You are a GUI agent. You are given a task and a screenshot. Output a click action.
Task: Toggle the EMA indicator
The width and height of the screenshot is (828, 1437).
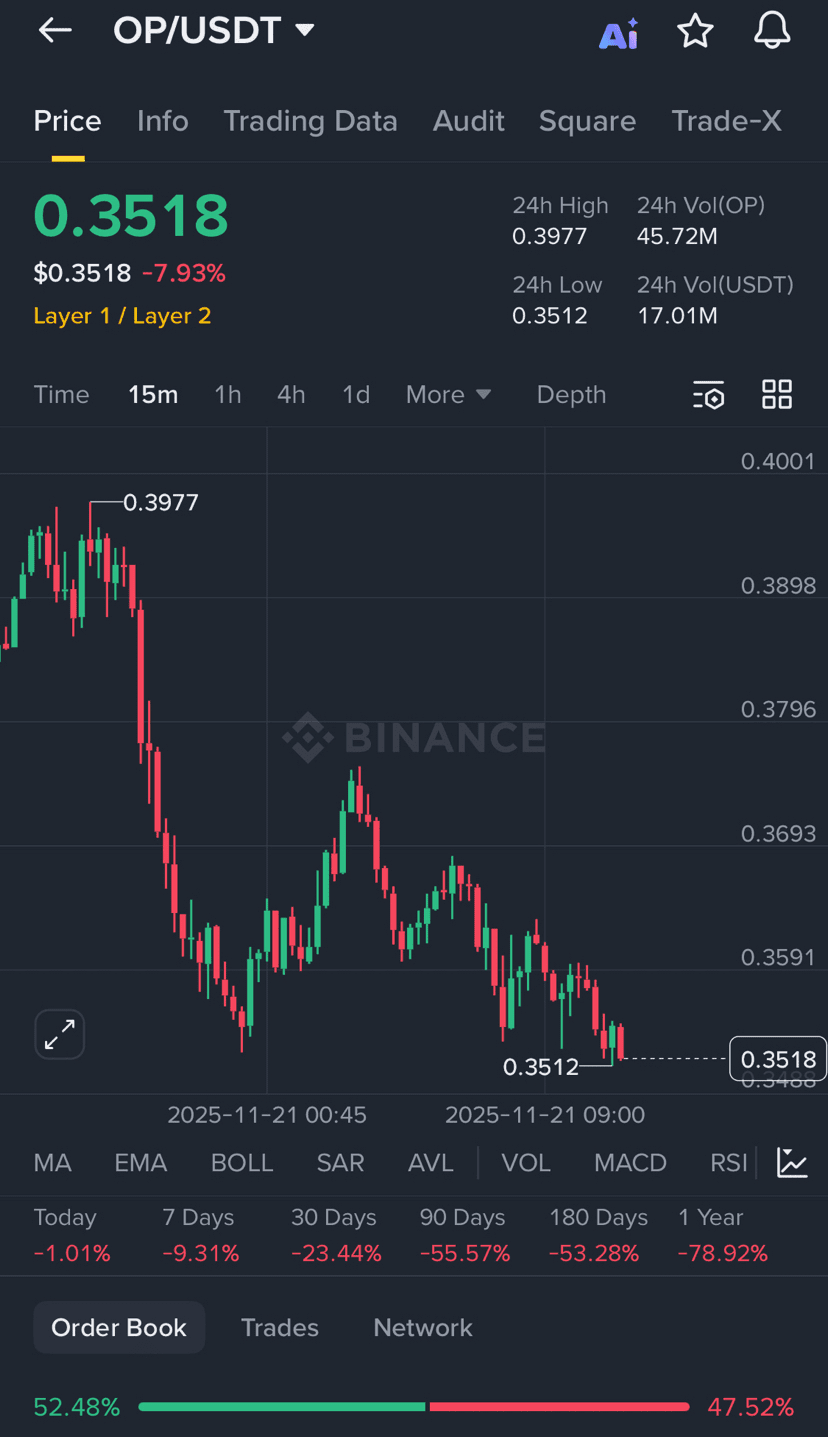[140, 1163]
